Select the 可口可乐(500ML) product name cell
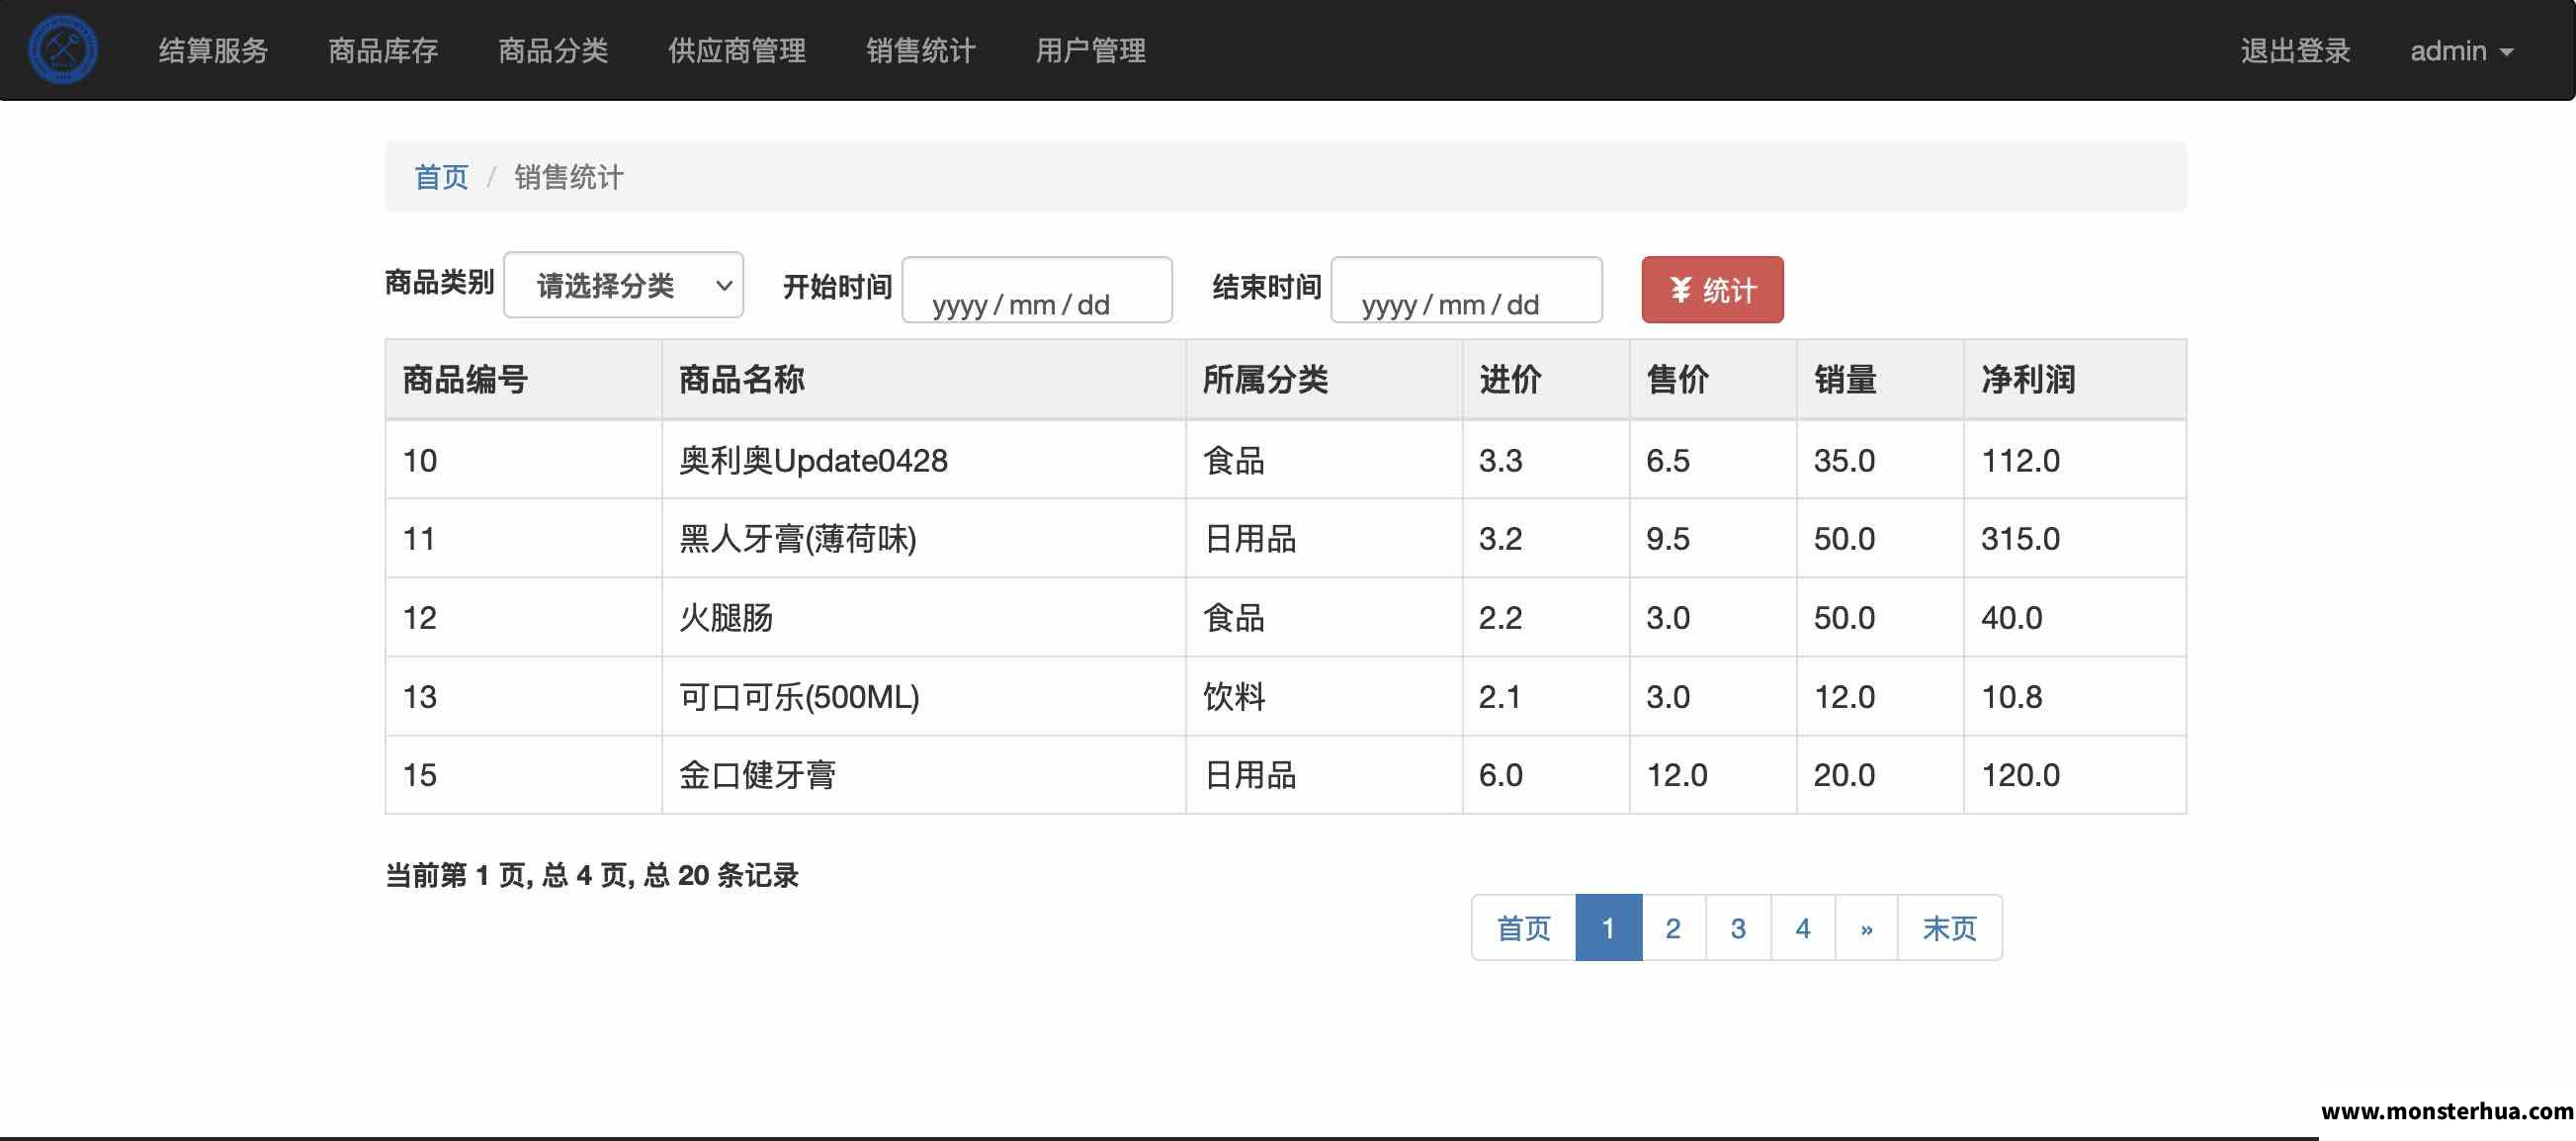Viewport: 2576px width, 1141px height. pos(923,696)
